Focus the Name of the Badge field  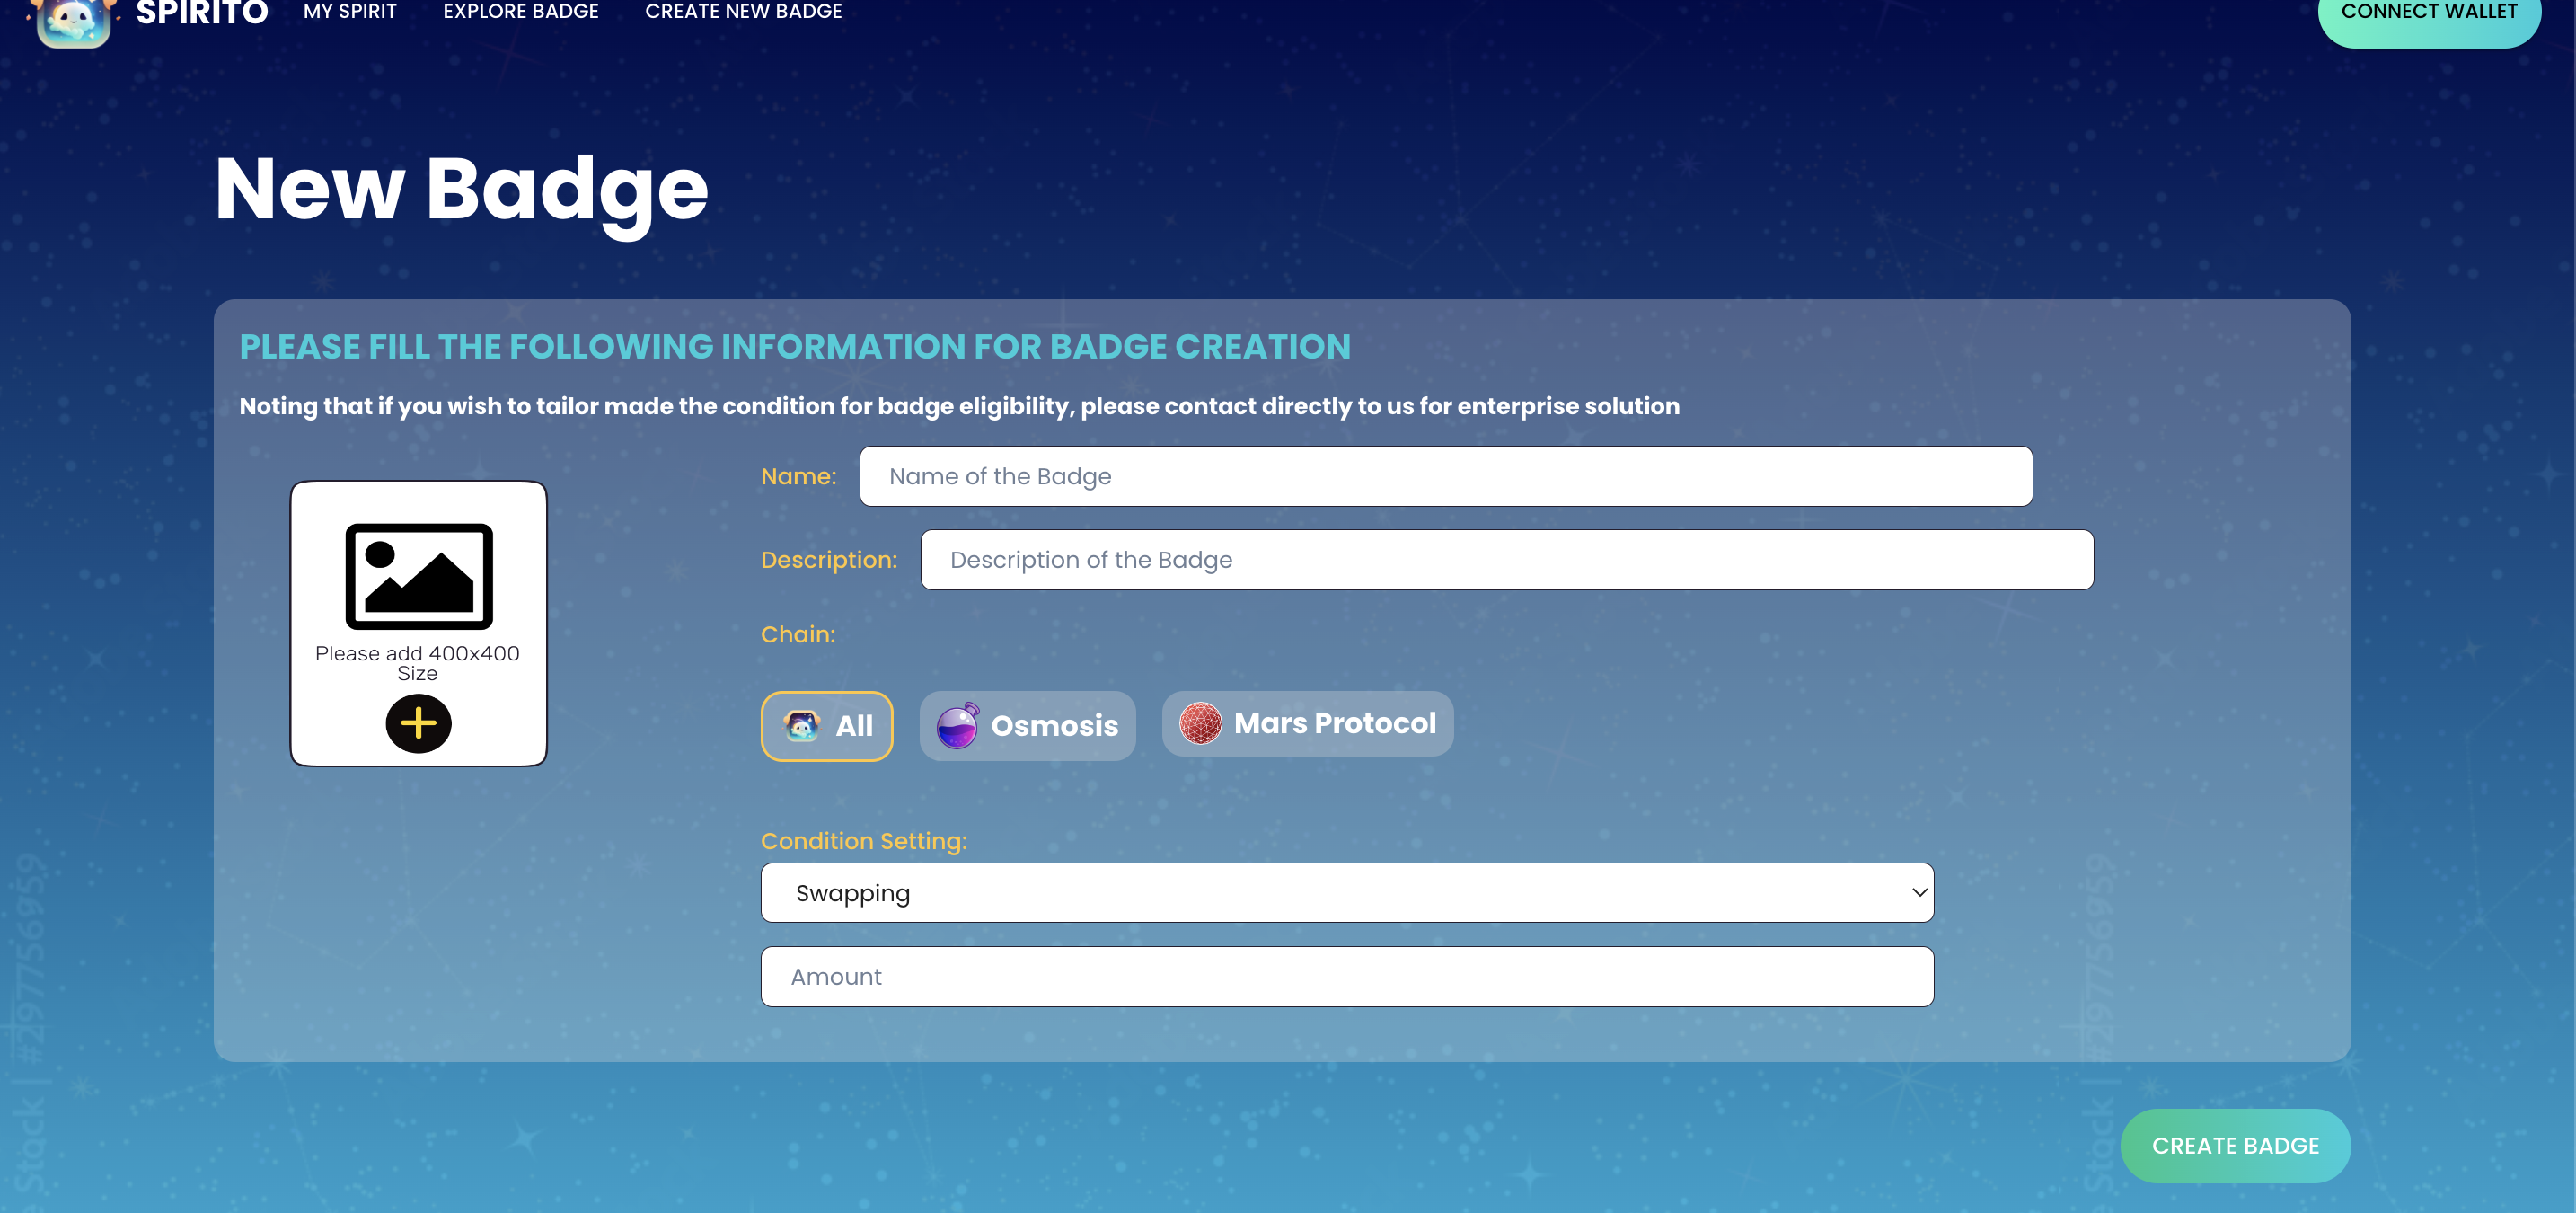(x=1445, y=476)
